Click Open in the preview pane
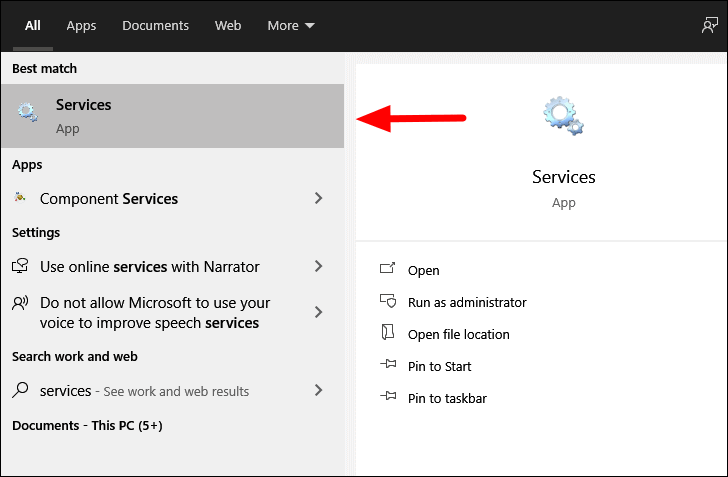The height and width of the screenshot is (477, 728). (423, 270)
